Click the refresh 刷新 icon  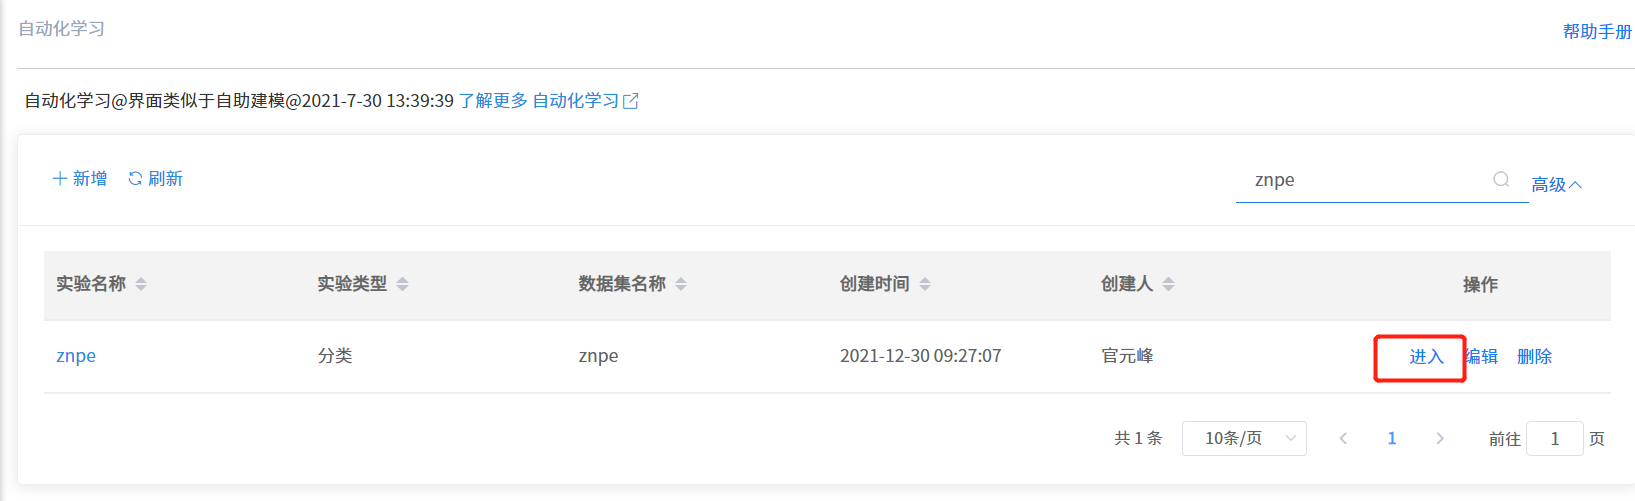click(135, 178)
